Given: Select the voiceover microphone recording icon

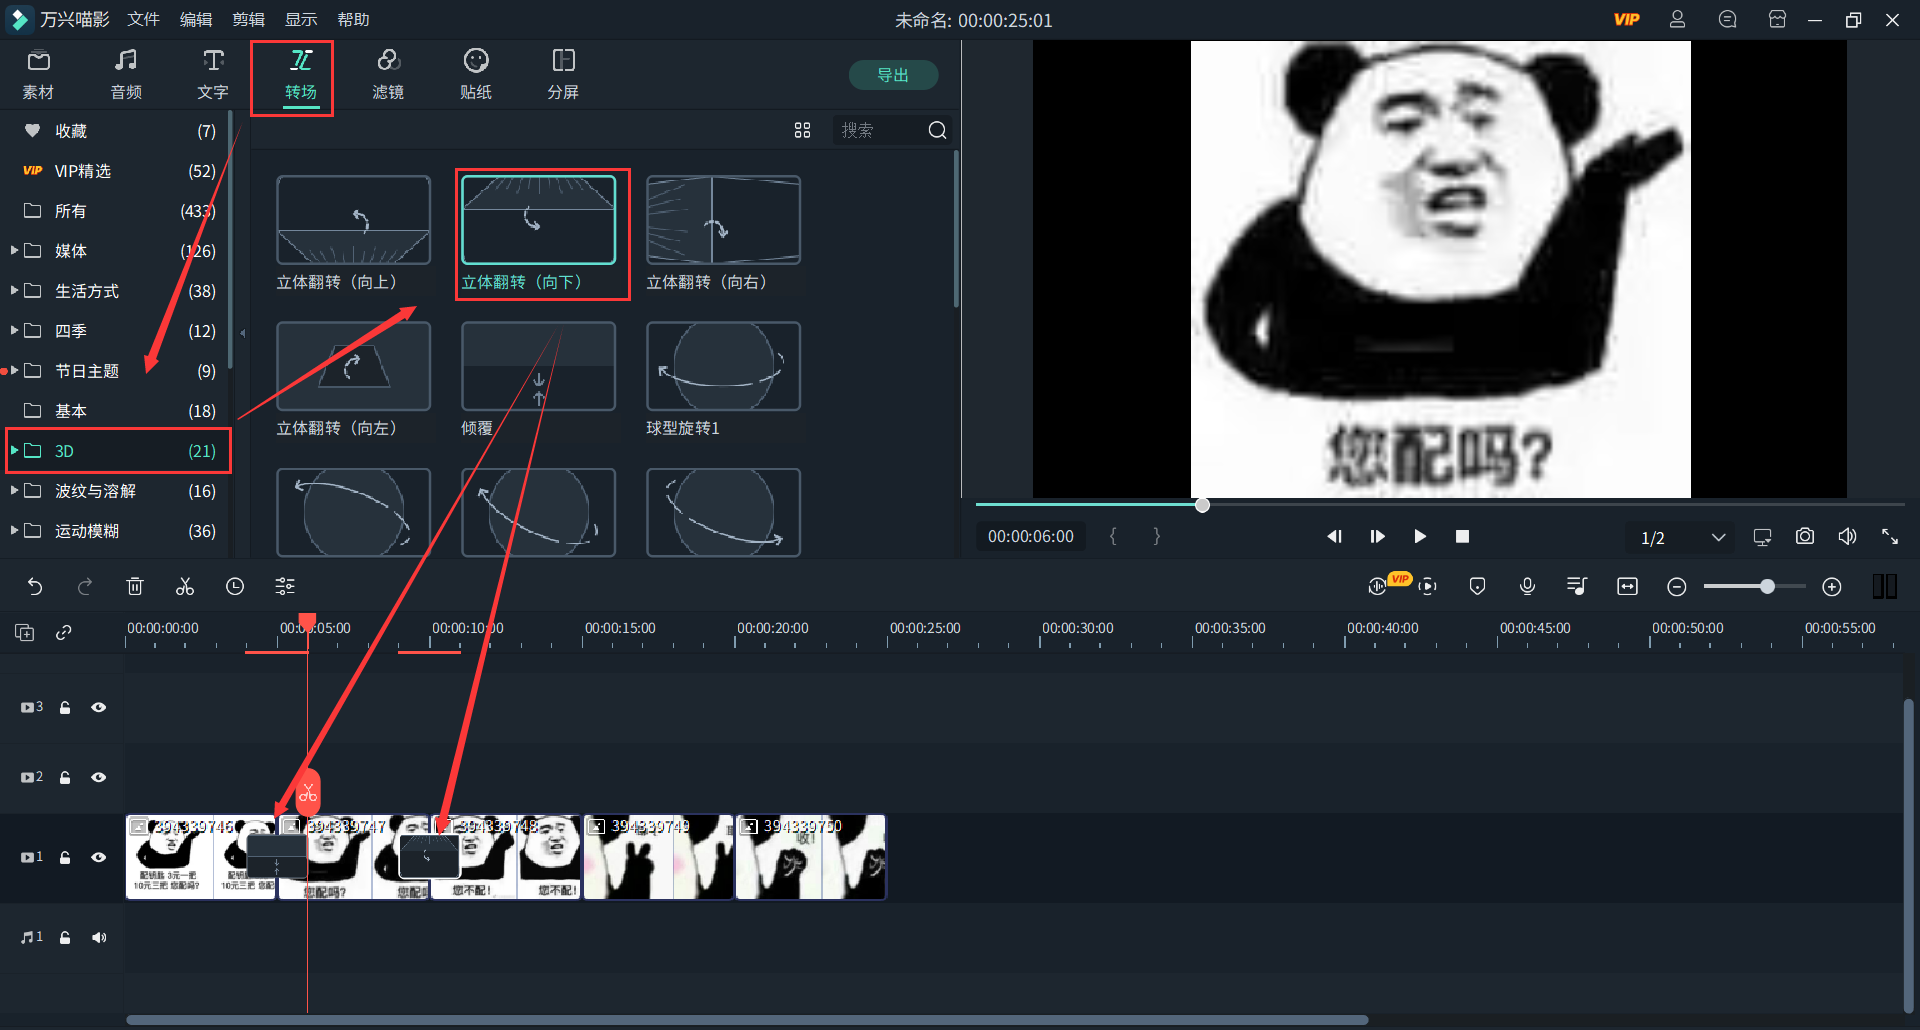Looking at the screenshot, I should click(1526, 586).
